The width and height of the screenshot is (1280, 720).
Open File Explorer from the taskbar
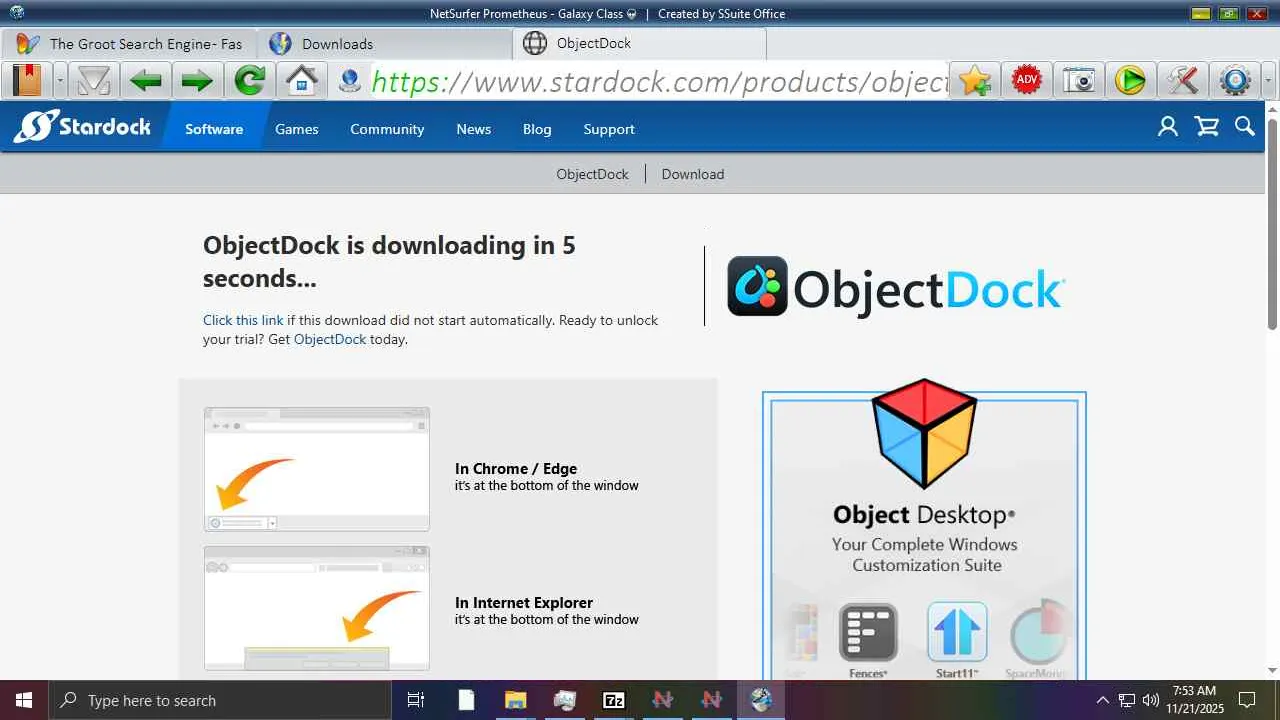515,700
